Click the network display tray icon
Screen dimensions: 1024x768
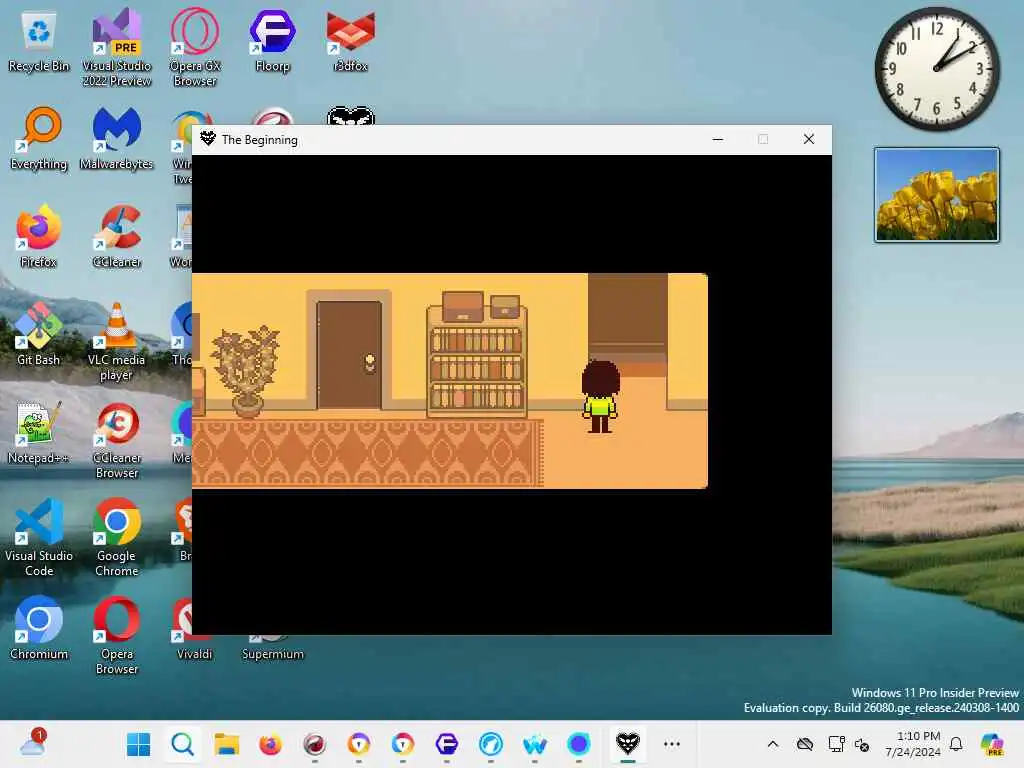pyautogui.click(x=836, y=744)
